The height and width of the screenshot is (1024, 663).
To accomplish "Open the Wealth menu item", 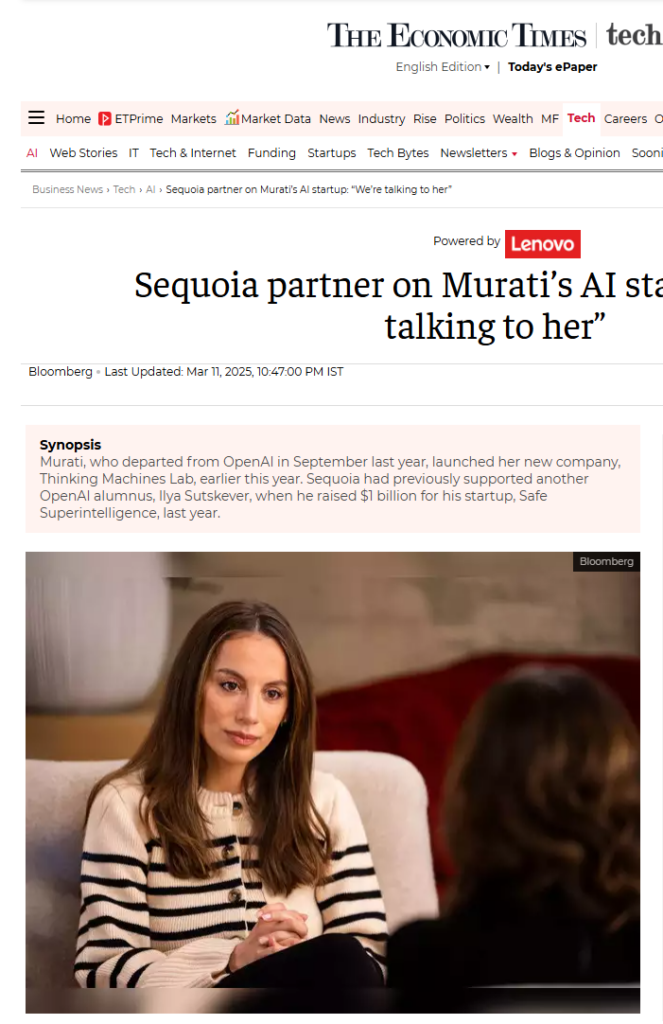I will pos(513,119).
